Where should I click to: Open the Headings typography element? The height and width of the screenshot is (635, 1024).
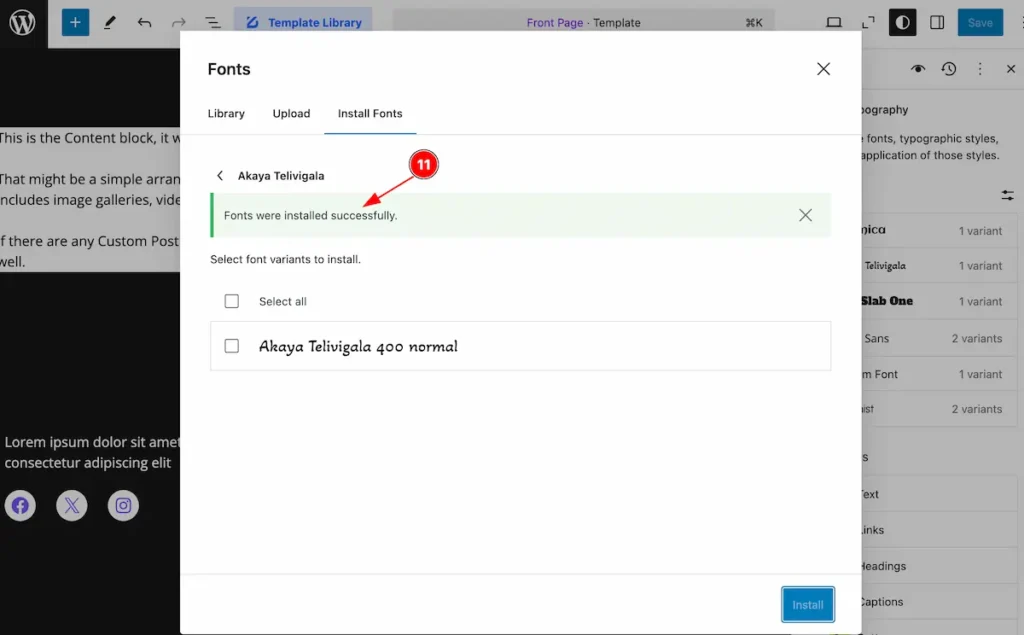(939, 566)
